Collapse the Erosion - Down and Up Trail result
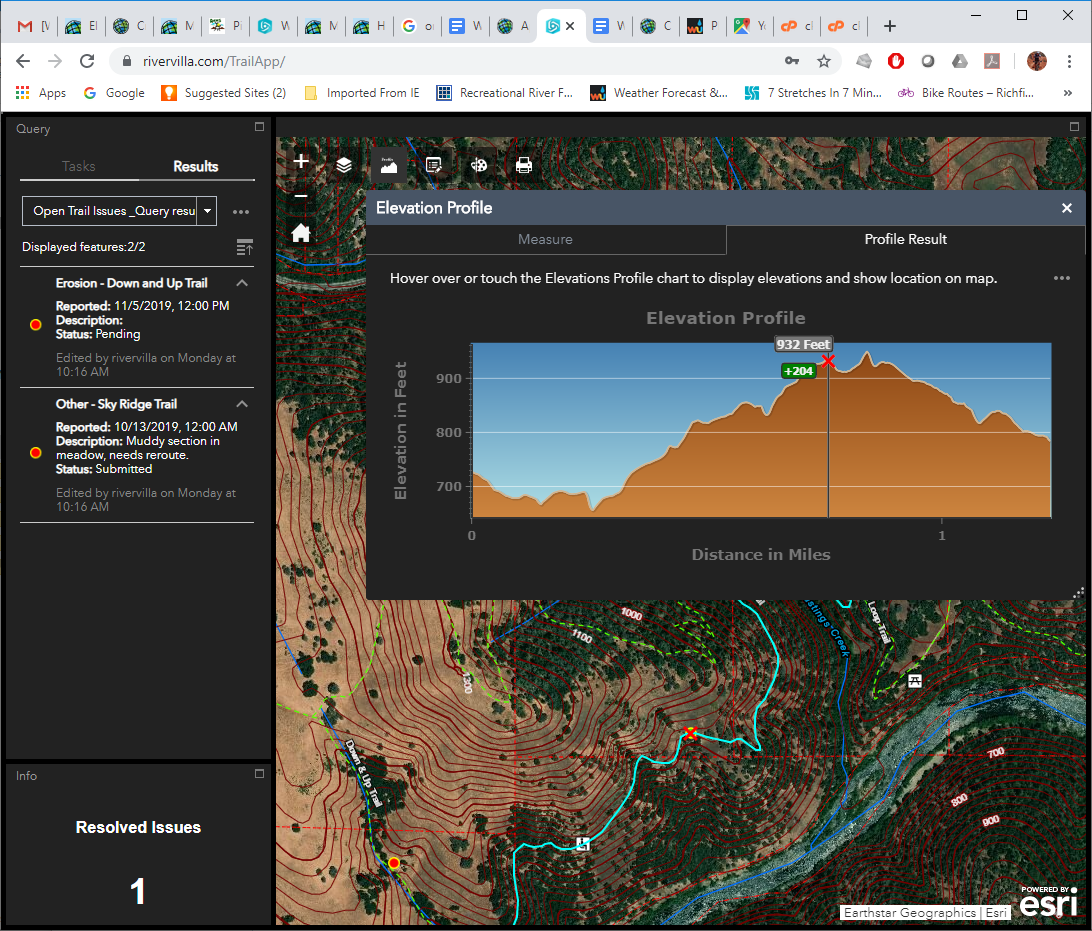Viewport: 1092px width, 931px height. pos(241,283)
